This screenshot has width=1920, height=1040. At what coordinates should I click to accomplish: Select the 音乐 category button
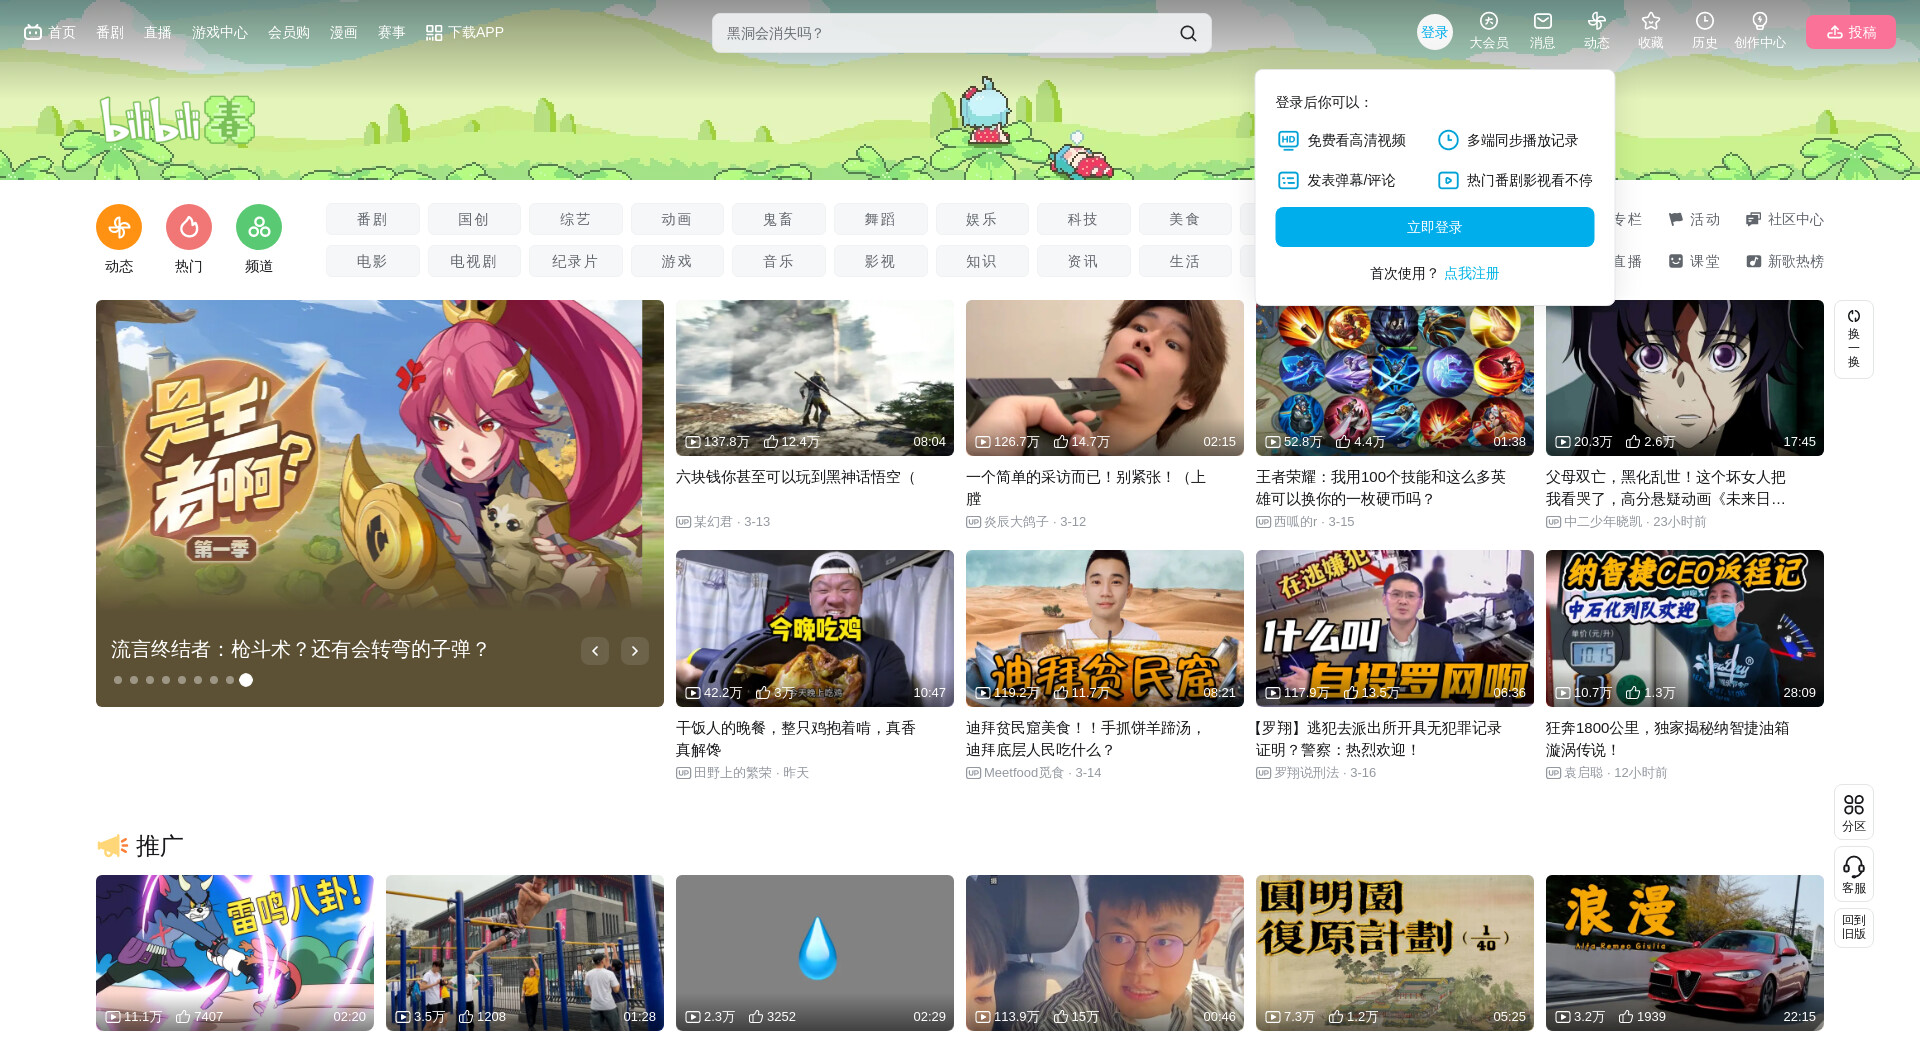pyautogui.click(x=778, y=261)
